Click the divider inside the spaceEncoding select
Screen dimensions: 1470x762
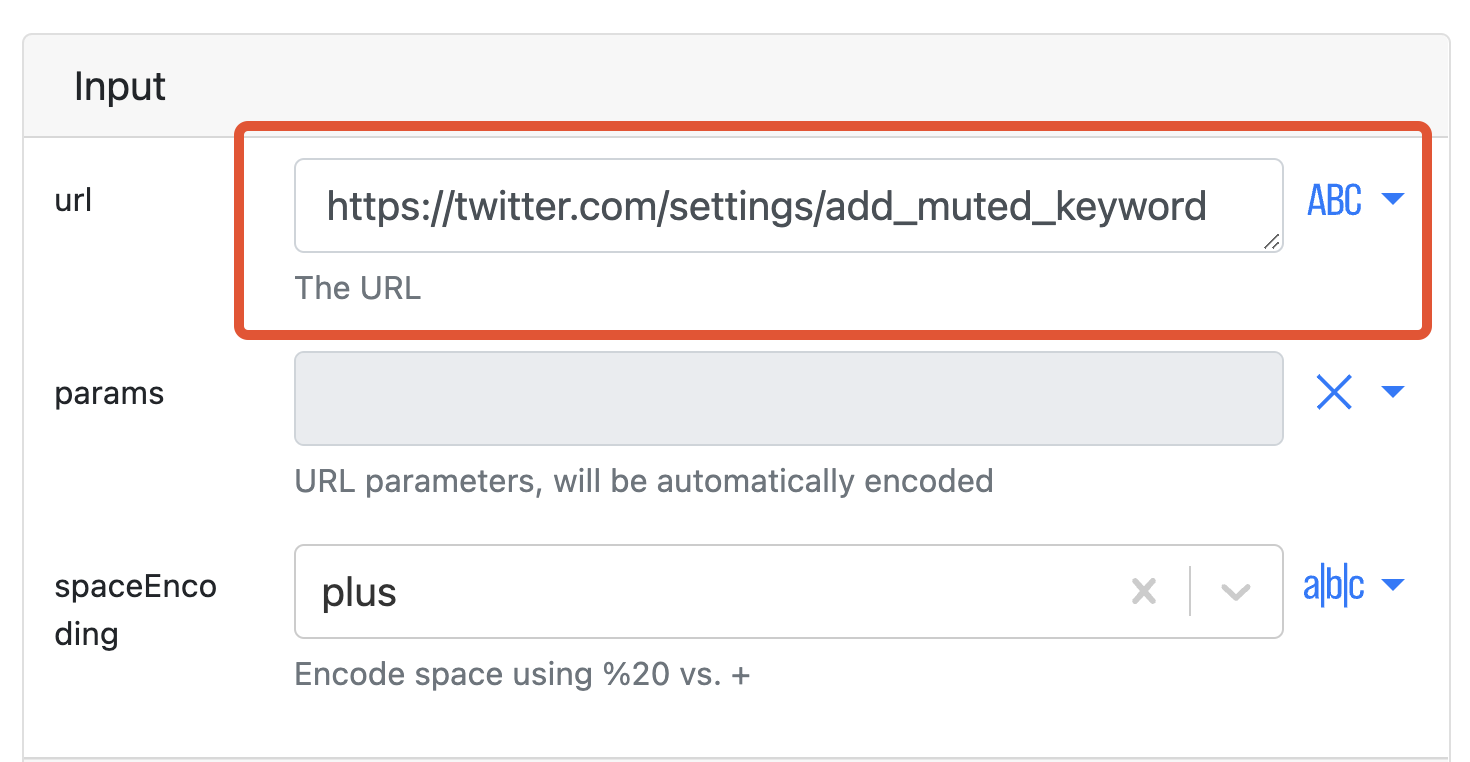1190,592
